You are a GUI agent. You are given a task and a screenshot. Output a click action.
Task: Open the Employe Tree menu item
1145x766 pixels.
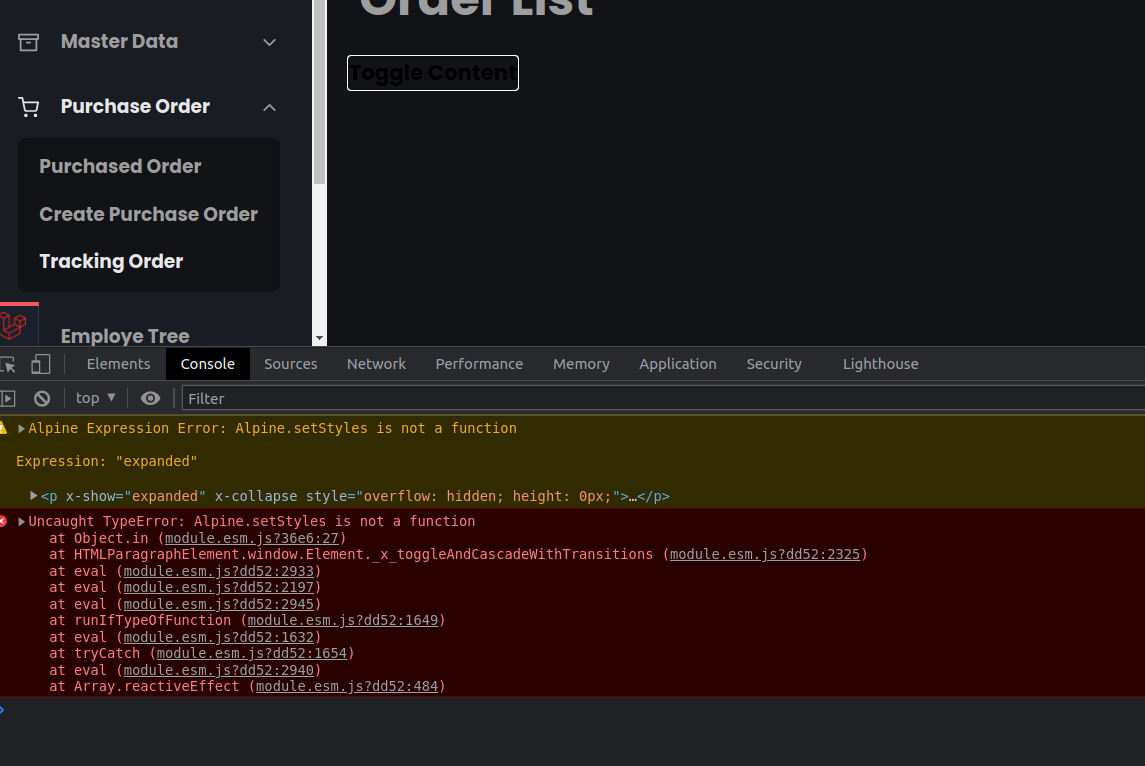pyautogui.click(x=125, y=336)
